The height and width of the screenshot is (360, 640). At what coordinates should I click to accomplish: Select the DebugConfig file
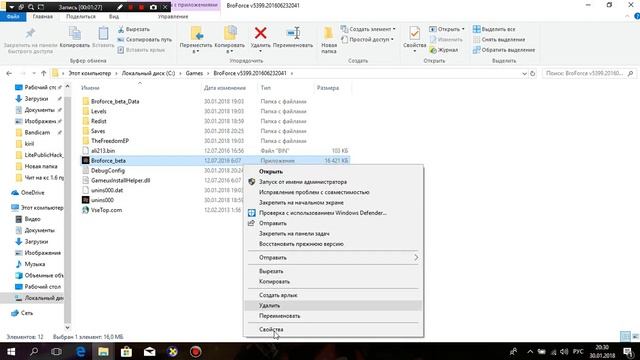click(108, 171)
